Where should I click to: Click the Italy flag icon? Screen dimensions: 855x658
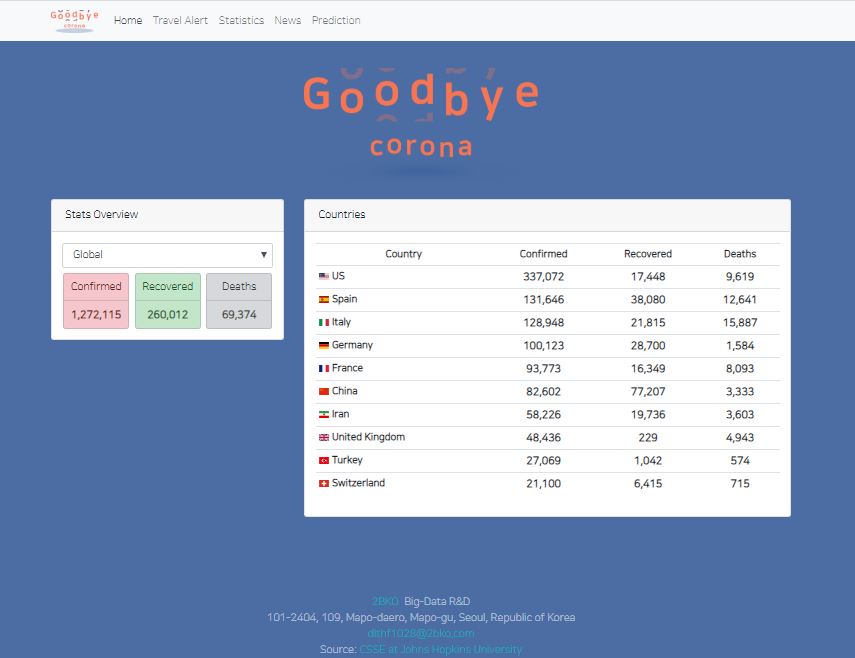pos(323,322)
